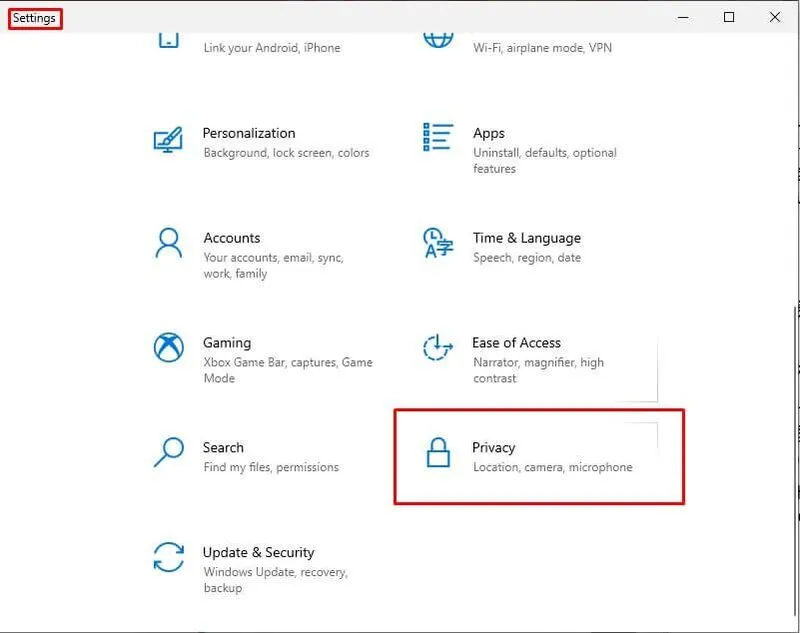This screenshot has height=633, width=800.
Task: Open Search settings heading
Action: click(x=223, y=447)
